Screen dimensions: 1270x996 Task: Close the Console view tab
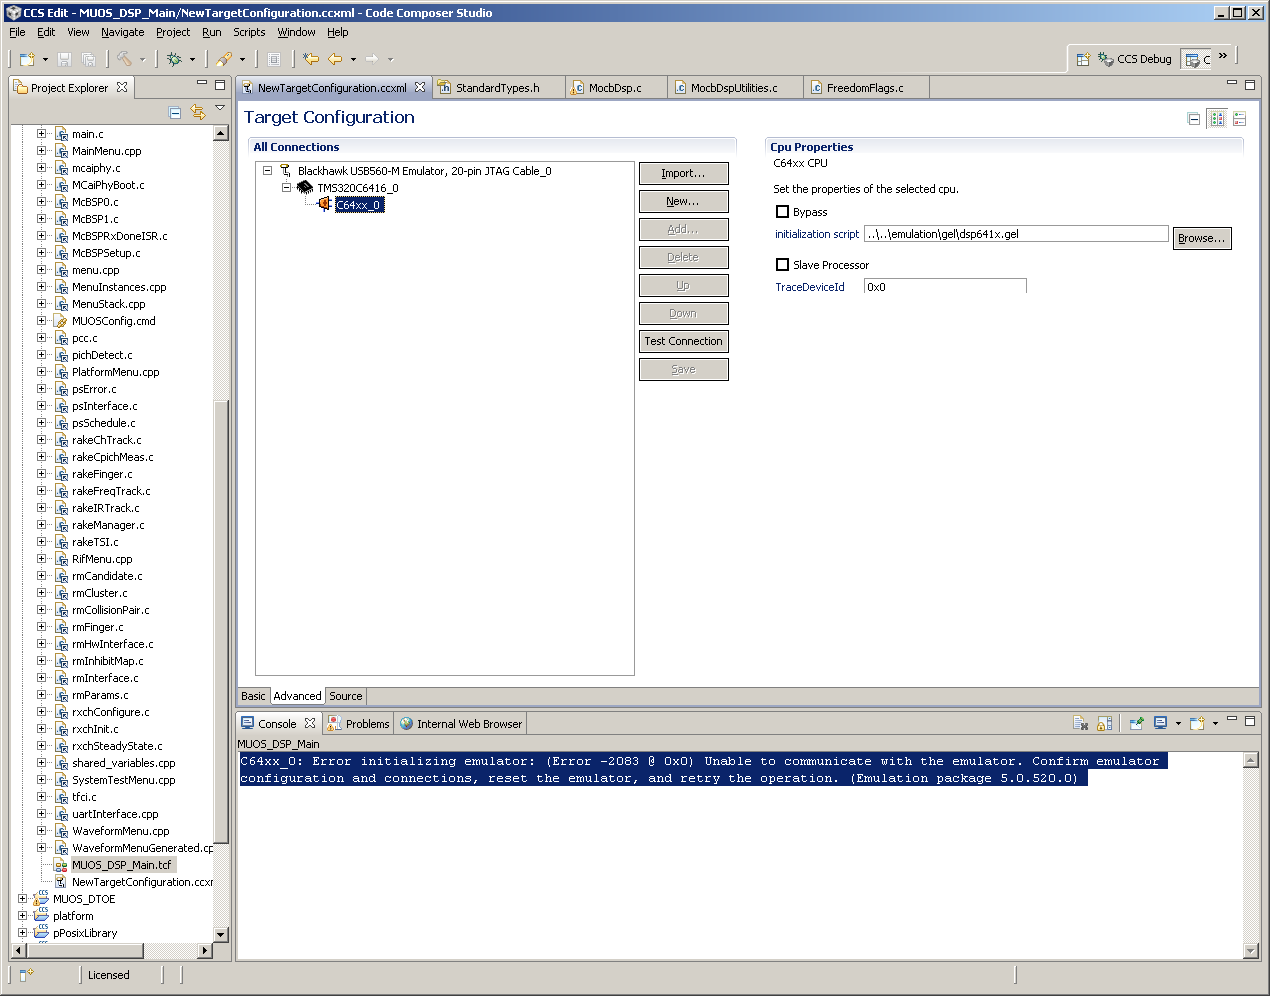tap(310, 723)
